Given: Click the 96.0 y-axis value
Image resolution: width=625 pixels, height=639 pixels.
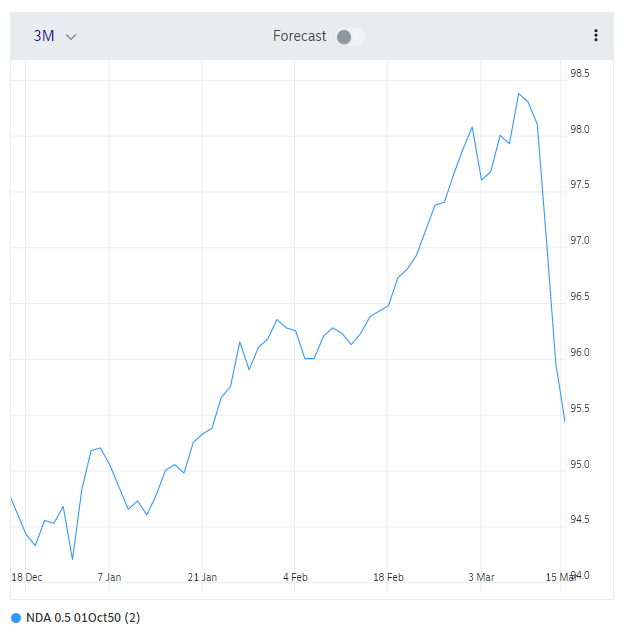Looking at the screenshot, I should 579,352.
